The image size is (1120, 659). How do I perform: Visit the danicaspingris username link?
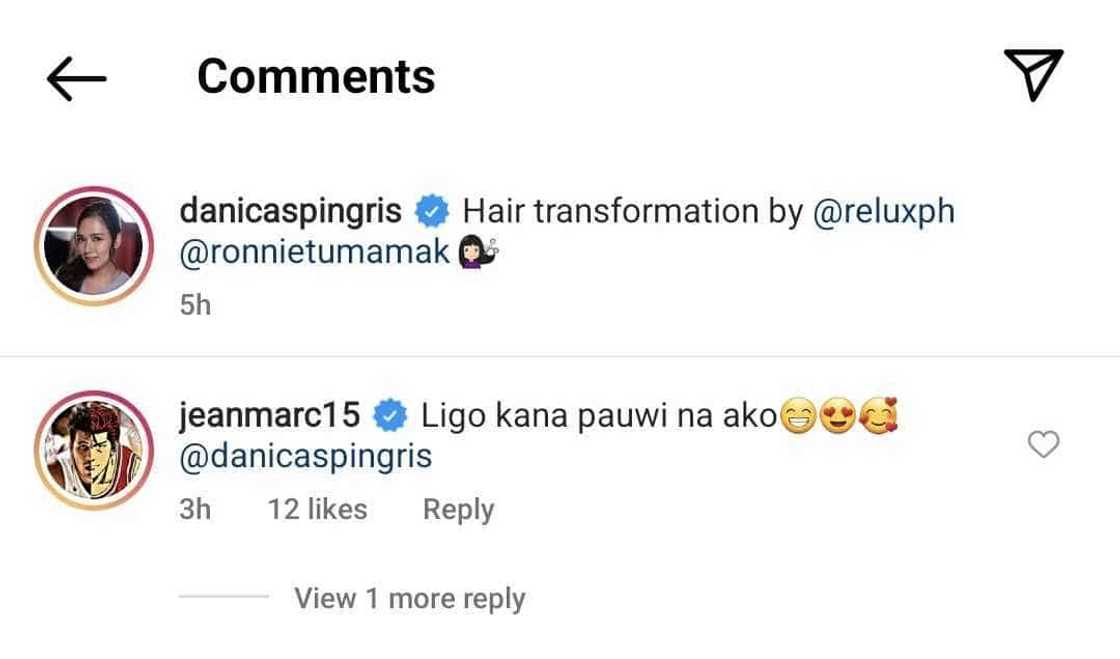290,212
